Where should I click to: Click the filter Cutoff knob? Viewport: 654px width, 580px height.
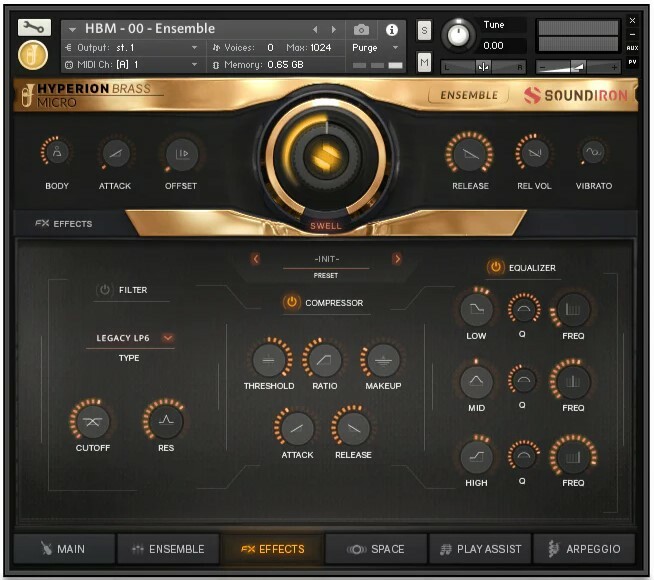(92, 421)
